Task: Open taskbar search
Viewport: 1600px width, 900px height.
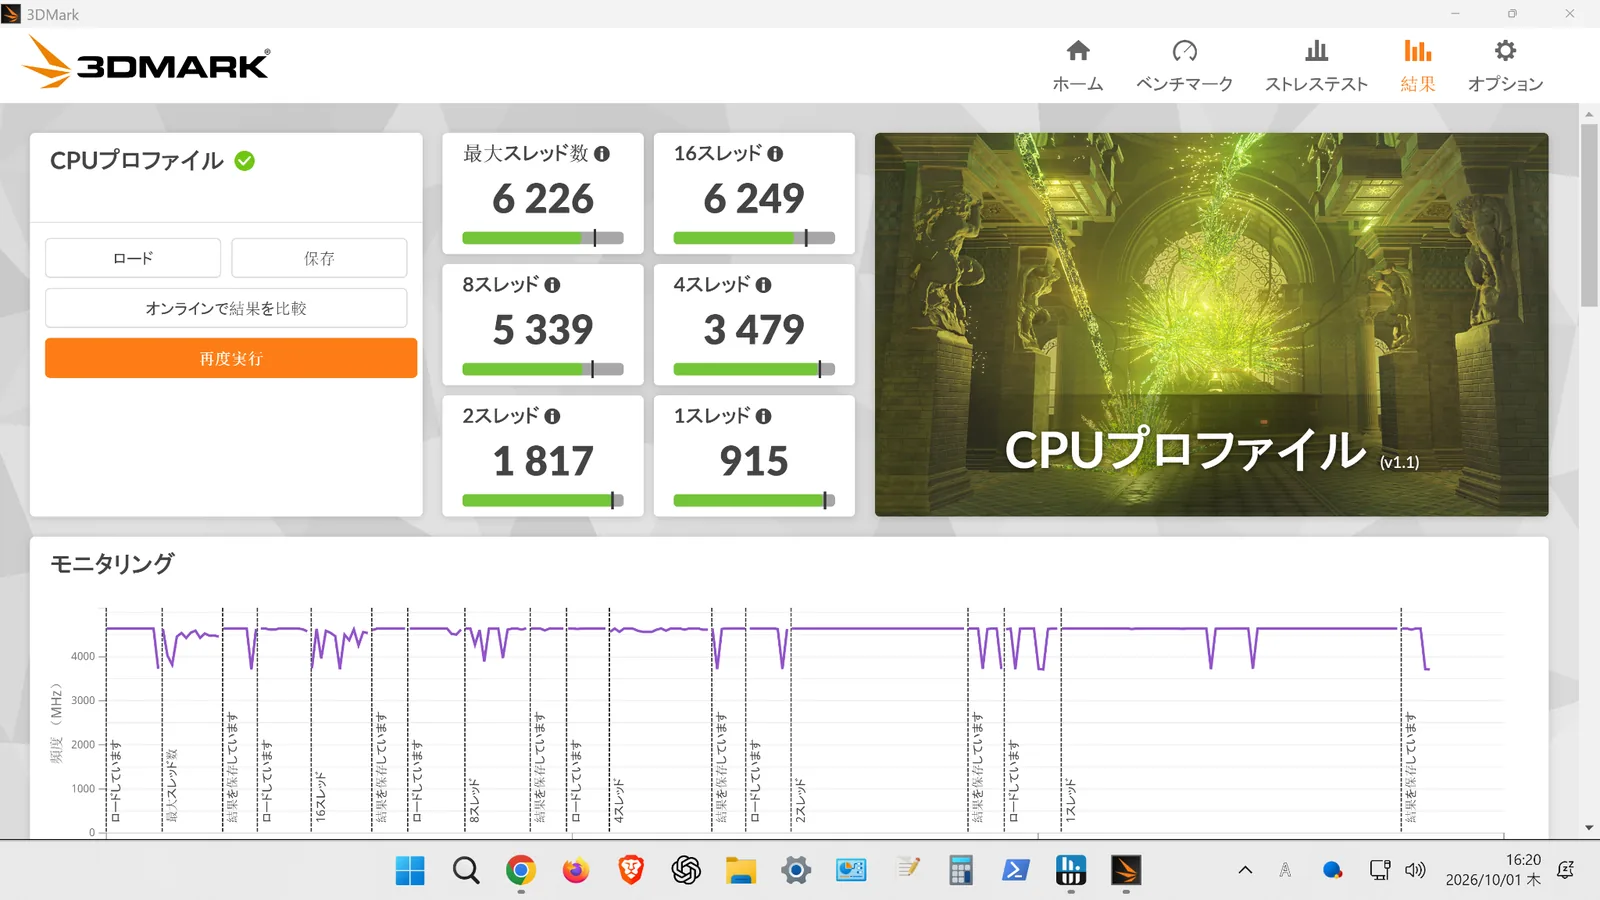Action: (465, 871)
